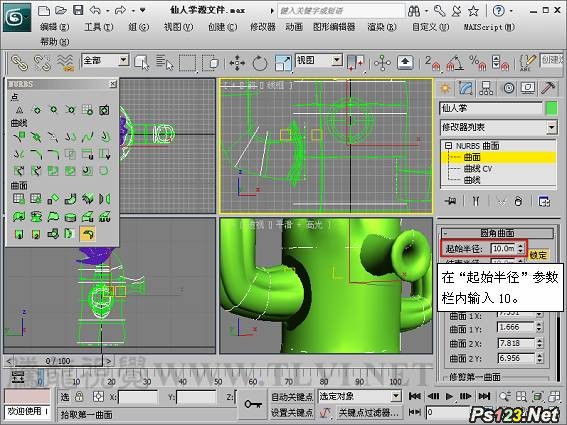Collapse the NURBS 曲面 stack entry
This screenshot has height=425, width=567.
pos(448,146)
